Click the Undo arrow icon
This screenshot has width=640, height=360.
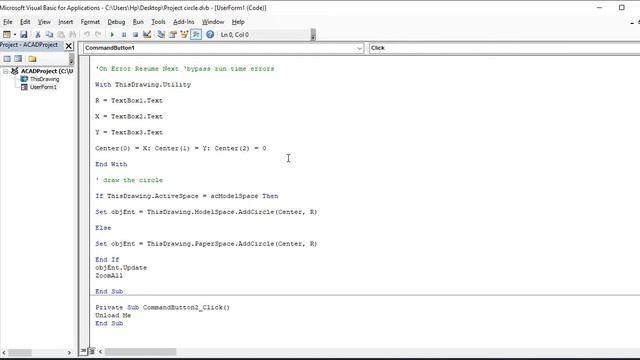[x=87, y=35]
